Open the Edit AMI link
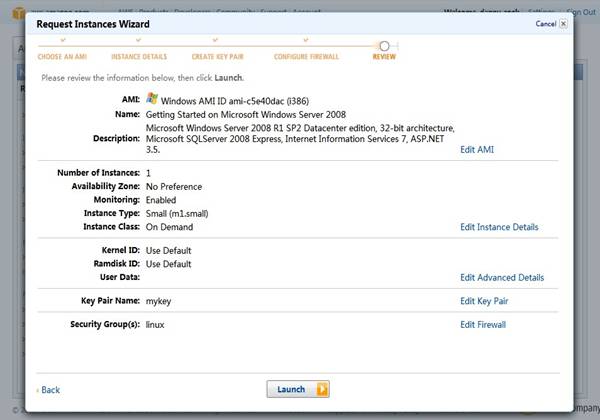 click(x=476, y=149)
